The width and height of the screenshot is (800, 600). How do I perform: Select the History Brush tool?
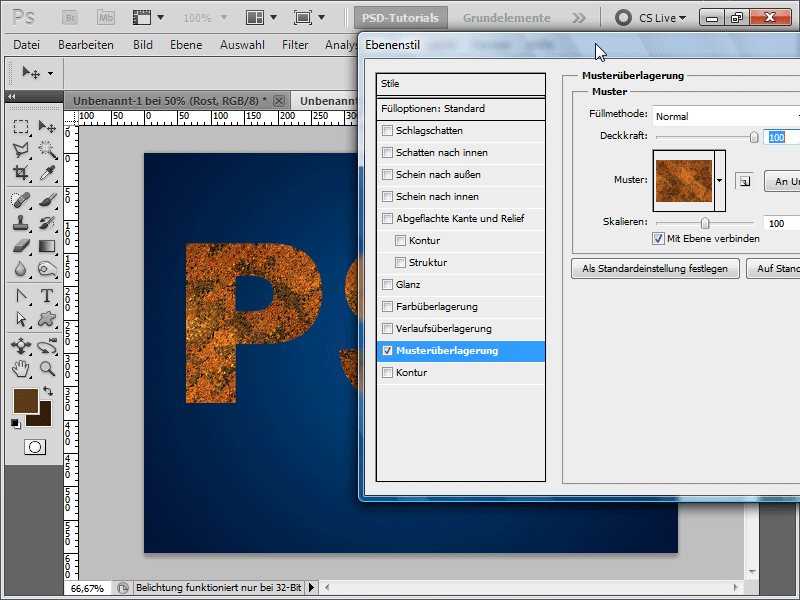click(47, 223)
